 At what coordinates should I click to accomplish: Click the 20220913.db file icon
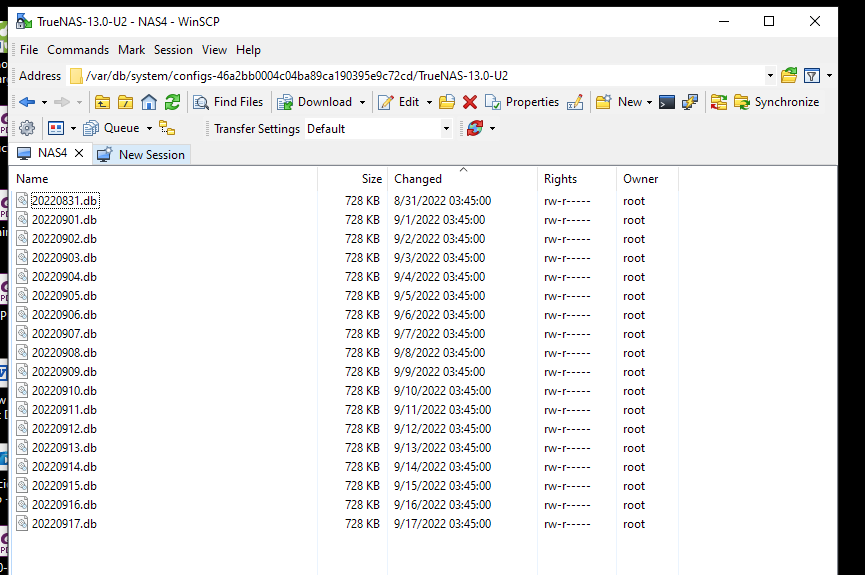(22, 448)
